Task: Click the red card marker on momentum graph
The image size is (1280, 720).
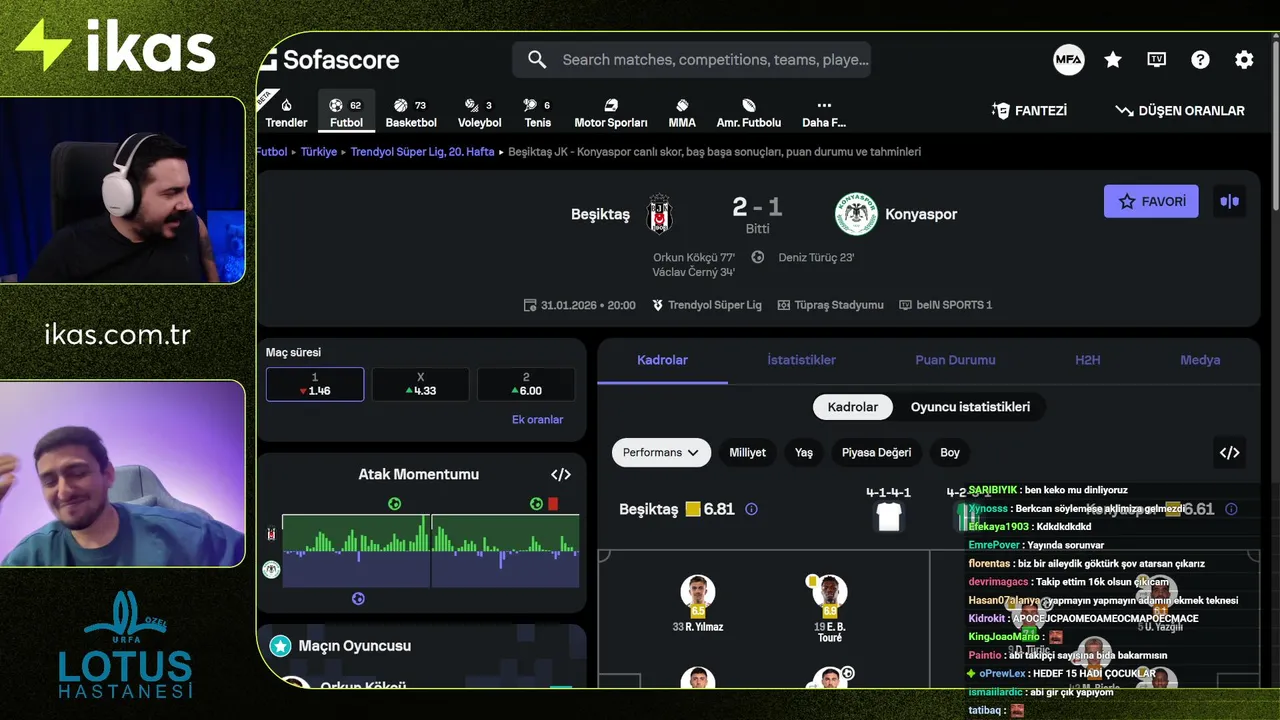Action: tap(553, 504)
